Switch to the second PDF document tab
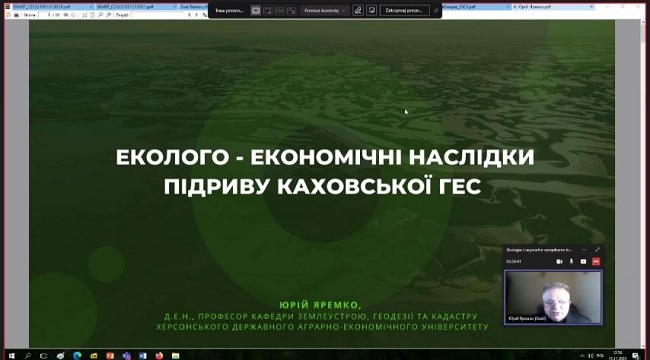The height and width of the screenshot is (360, 650). click(x=136, y=7)
